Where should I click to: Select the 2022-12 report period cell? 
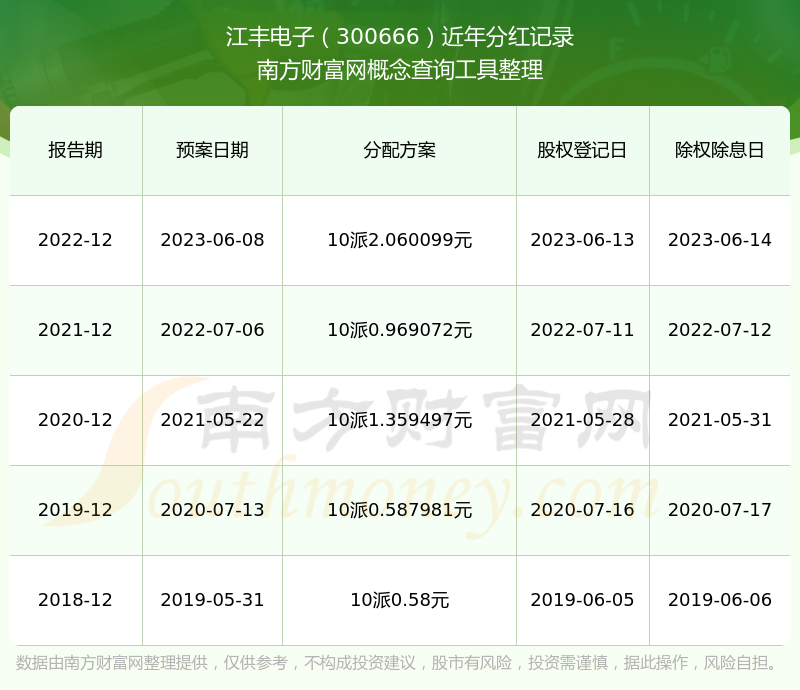pyautogui.click(x=76, y=240)
